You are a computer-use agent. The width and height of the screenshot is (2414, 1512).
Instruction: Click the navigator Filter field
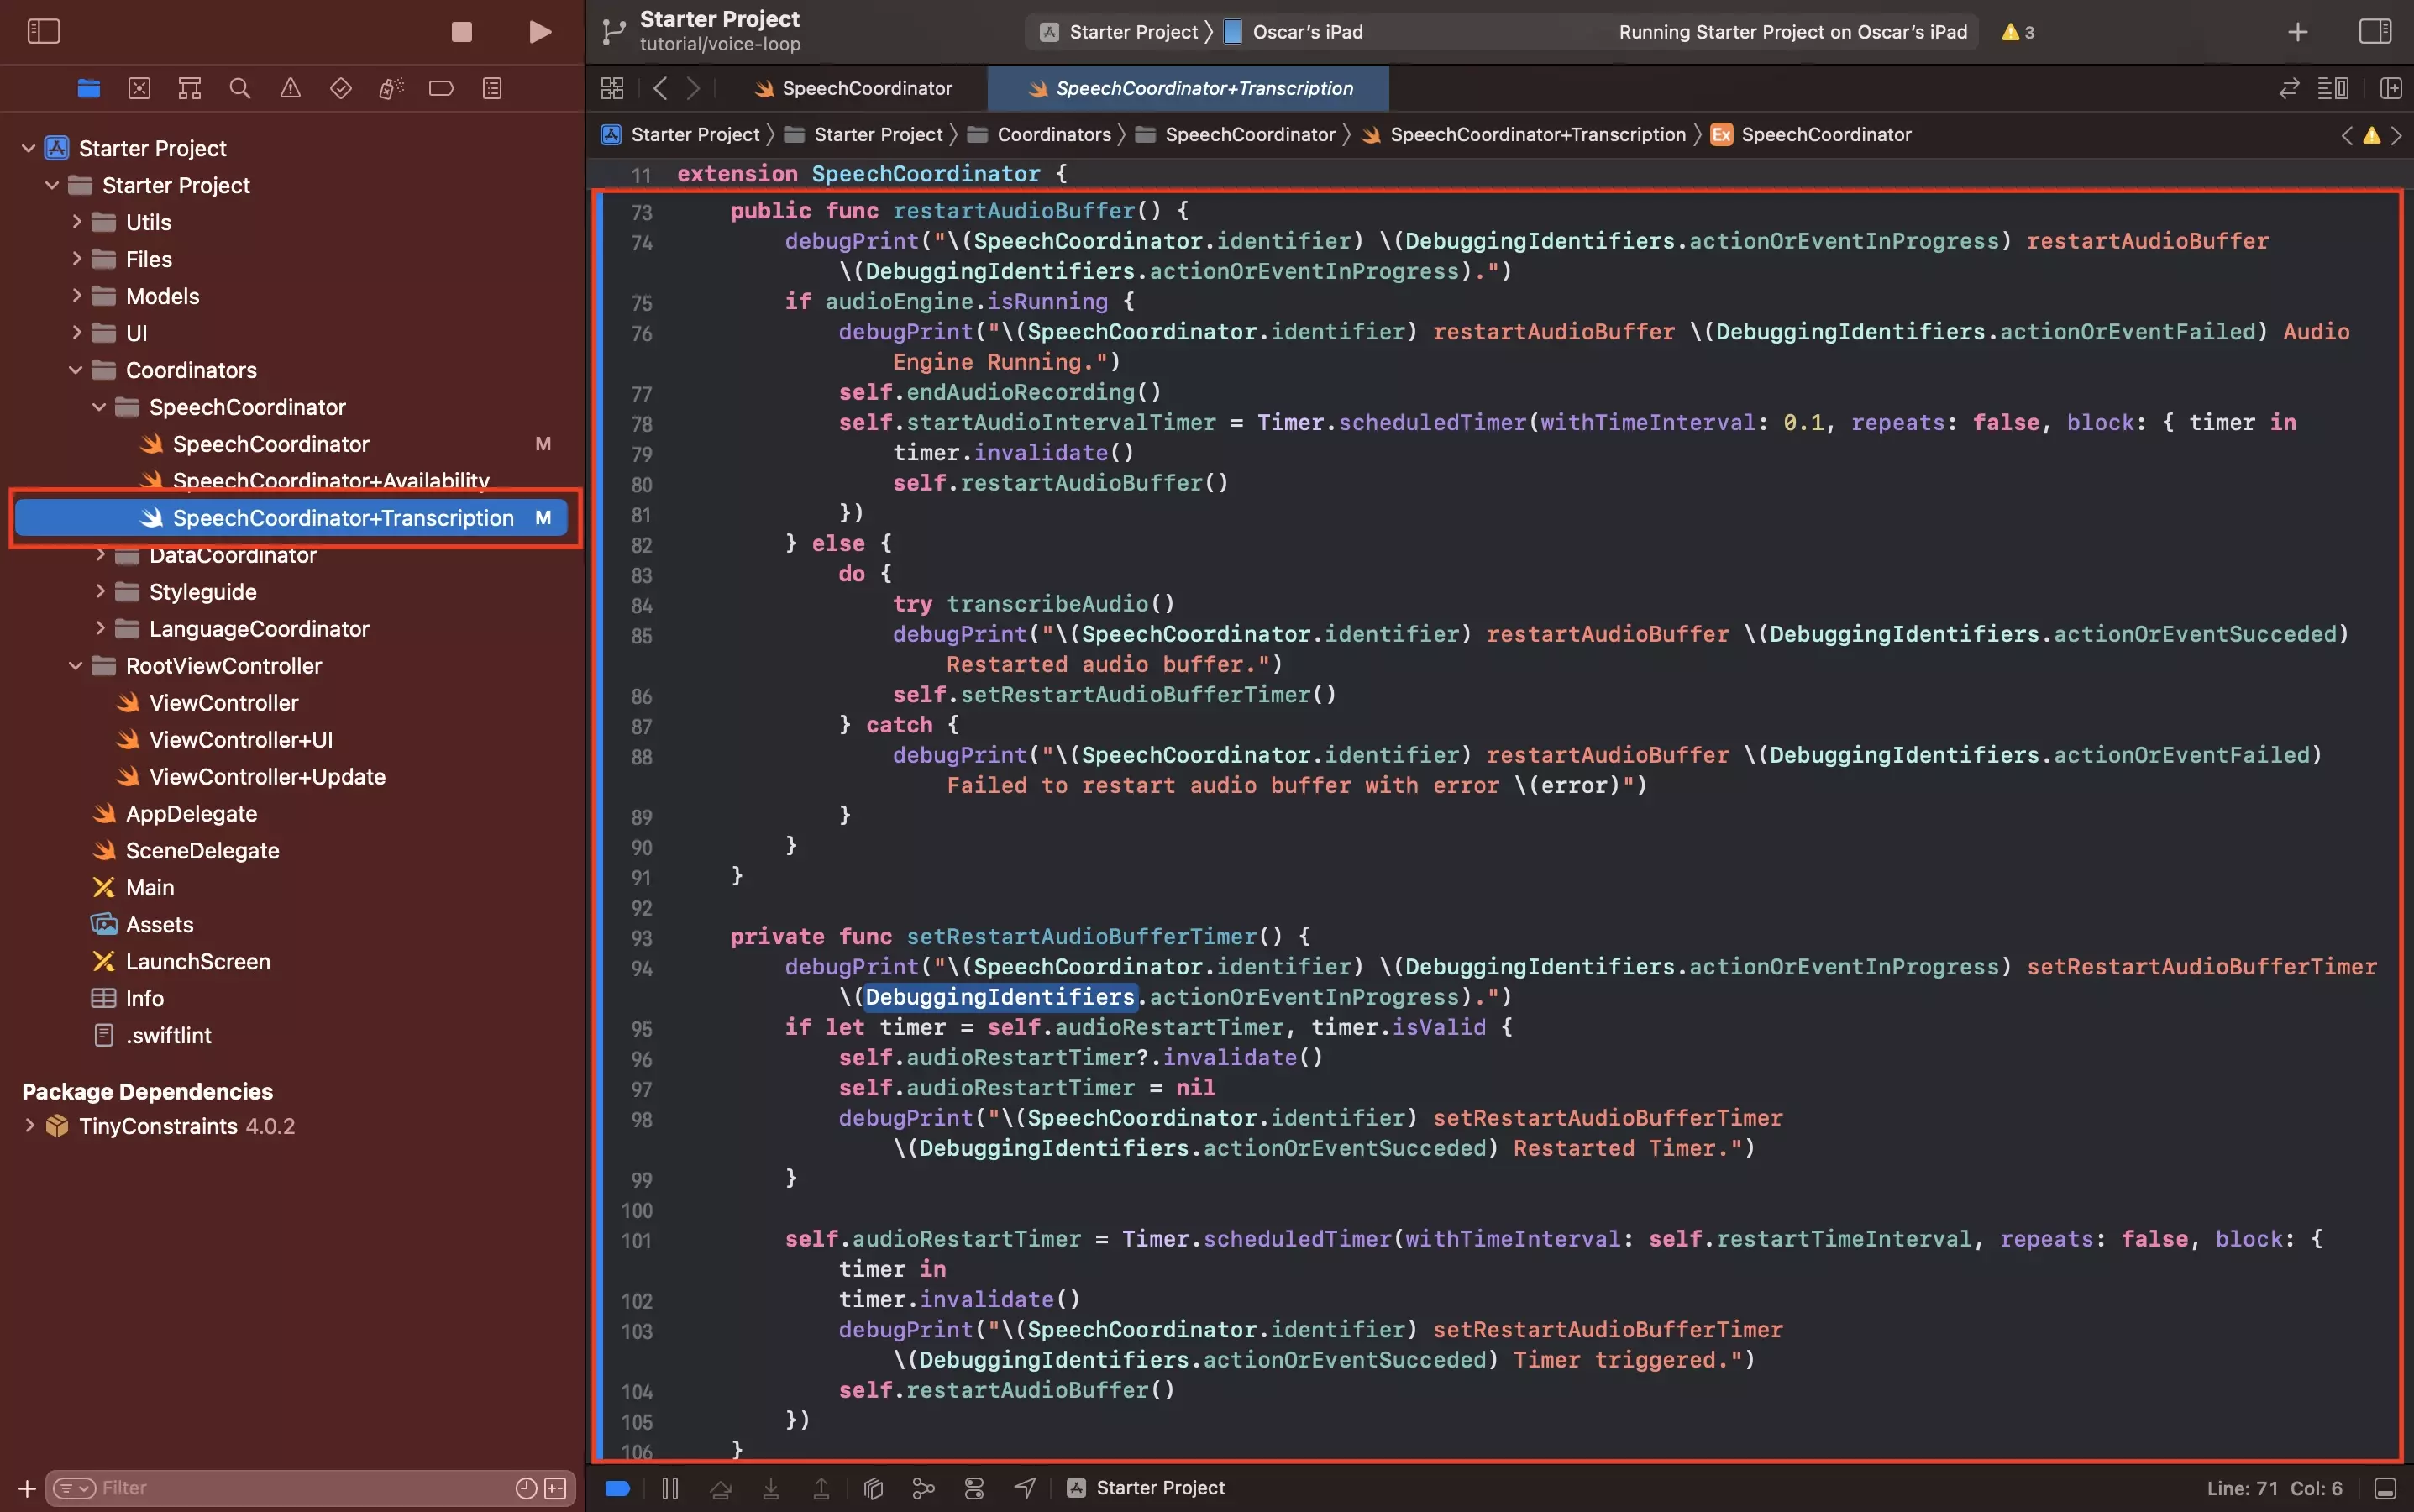coord(300,1488)
